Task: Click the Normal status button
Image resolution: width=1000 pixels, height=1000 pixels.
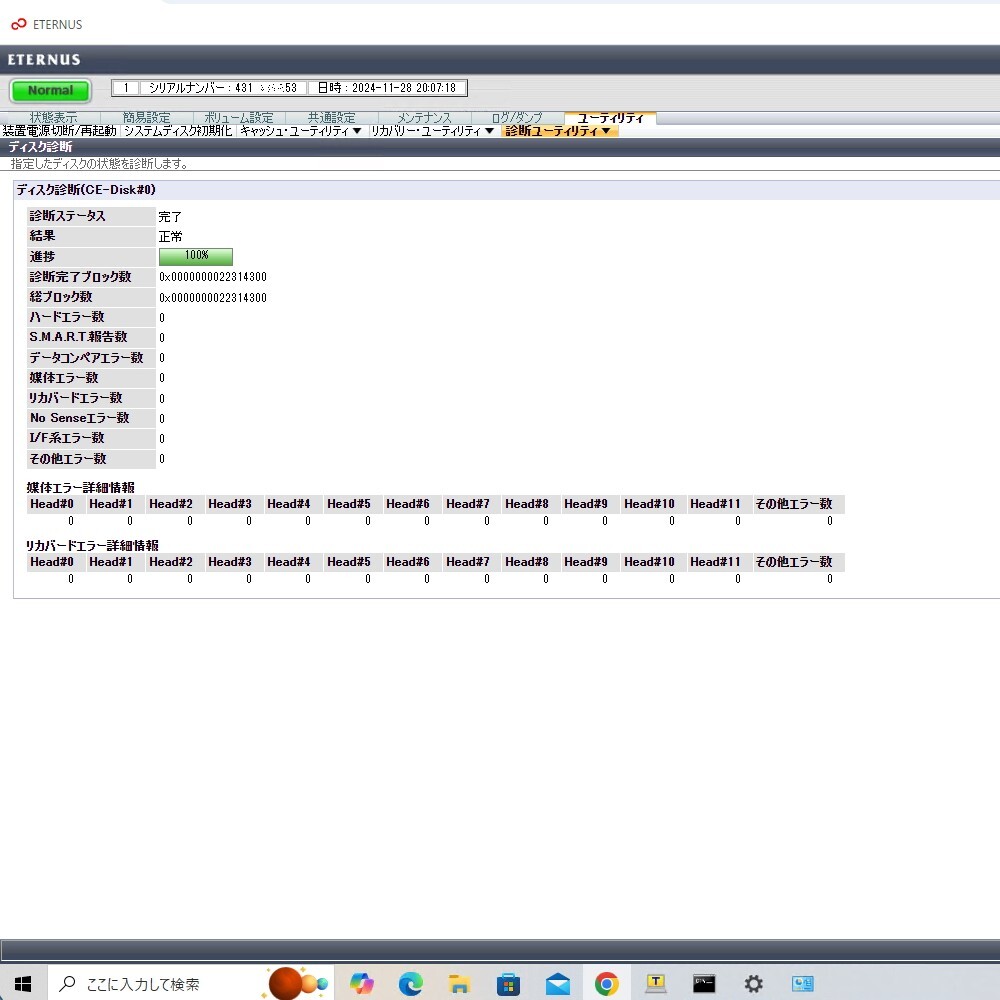Action: [x=50, y=91]
